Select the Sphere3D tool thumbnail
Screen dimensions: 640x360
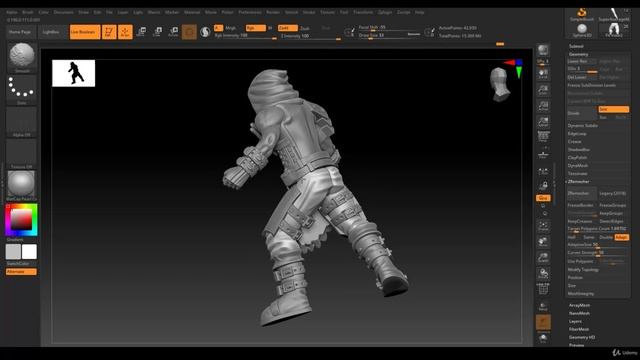582,30
